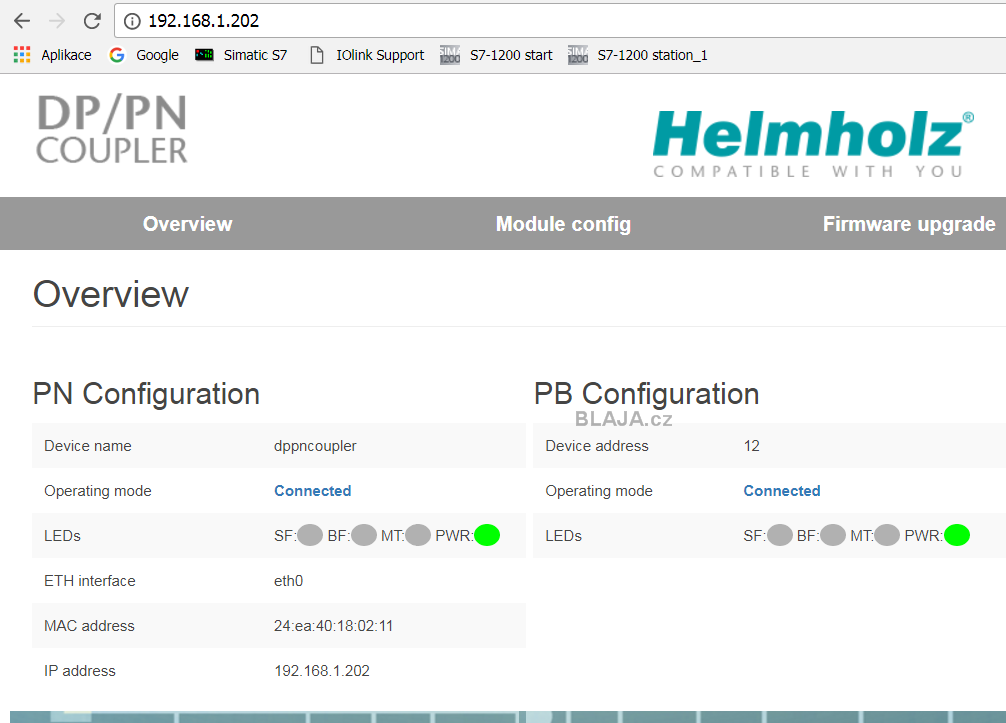Select MAC address 24:ea:40:18:02:11

pyautogui.click(x=333, y=625)
